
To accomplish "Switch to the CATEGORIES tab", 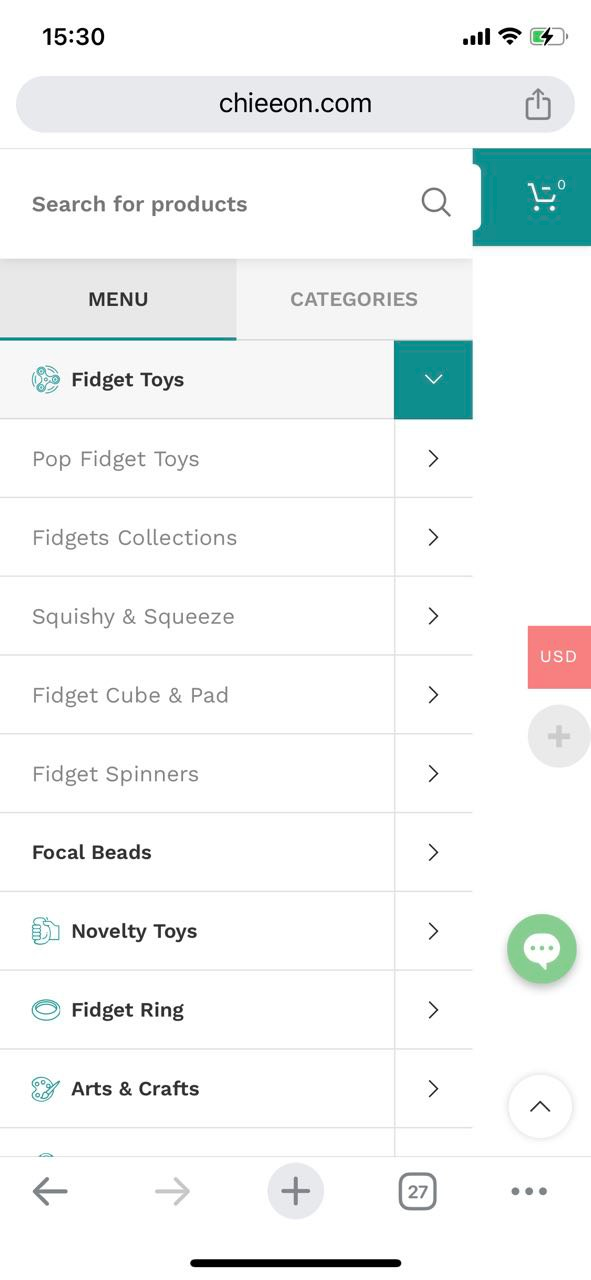I will 354,299.
